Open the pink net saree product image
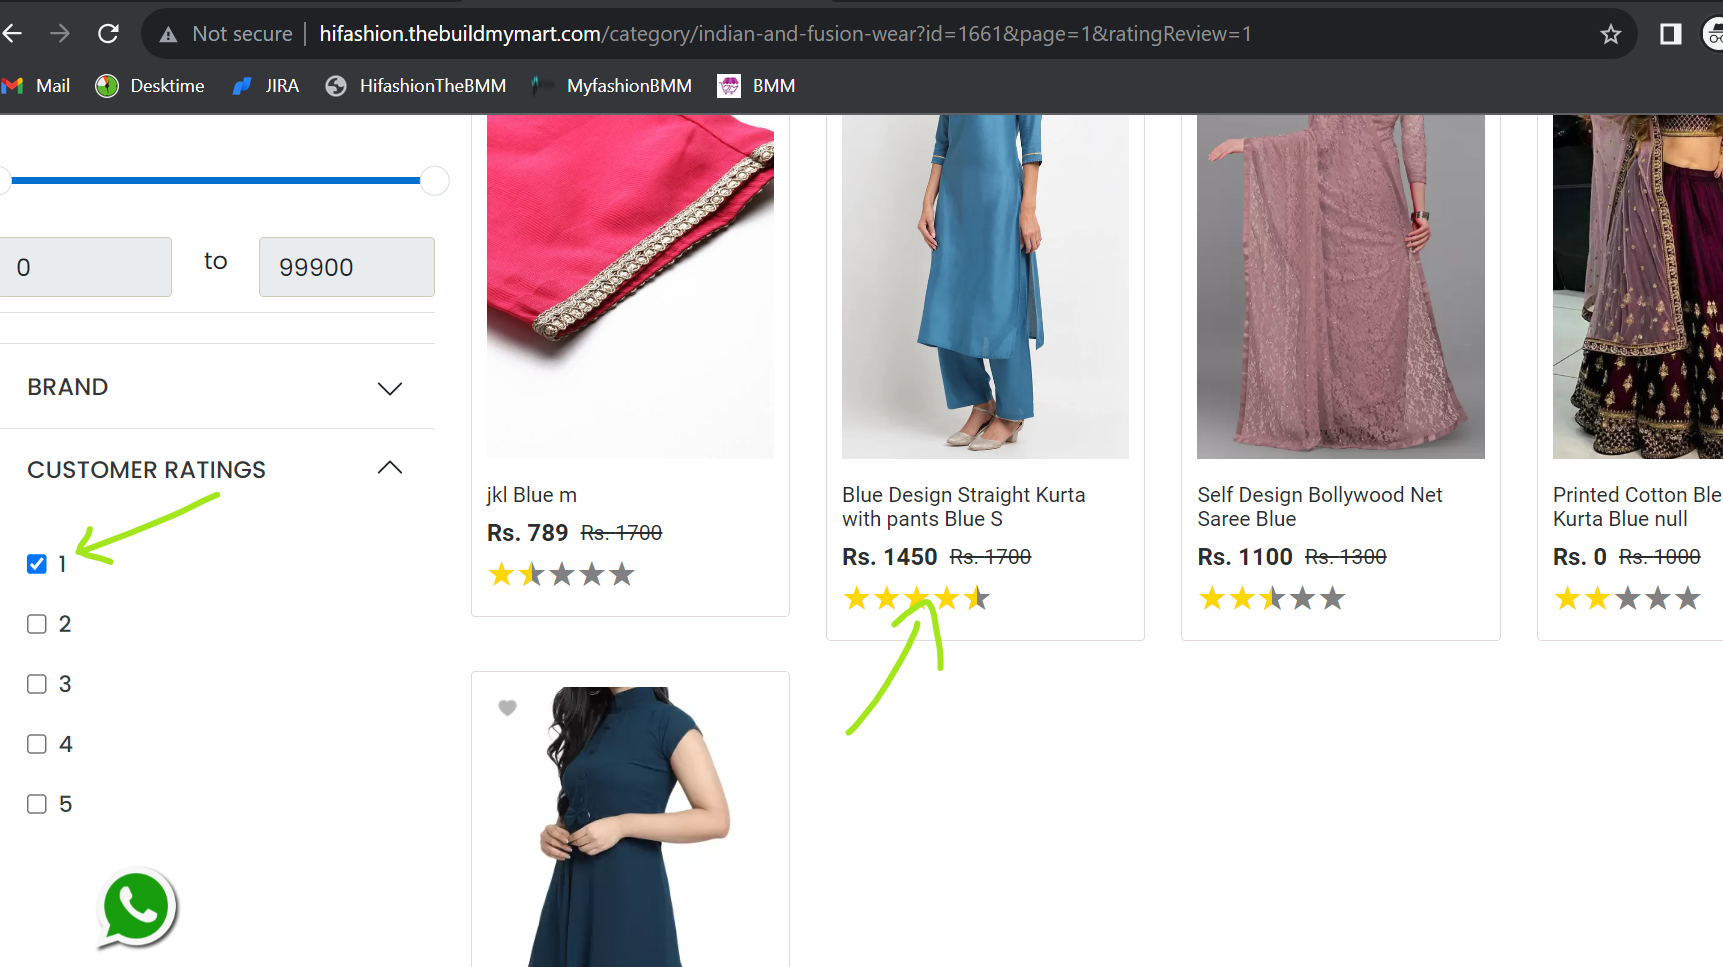The height and width of the screenshot is (967, 1723). pos(1341,287)
